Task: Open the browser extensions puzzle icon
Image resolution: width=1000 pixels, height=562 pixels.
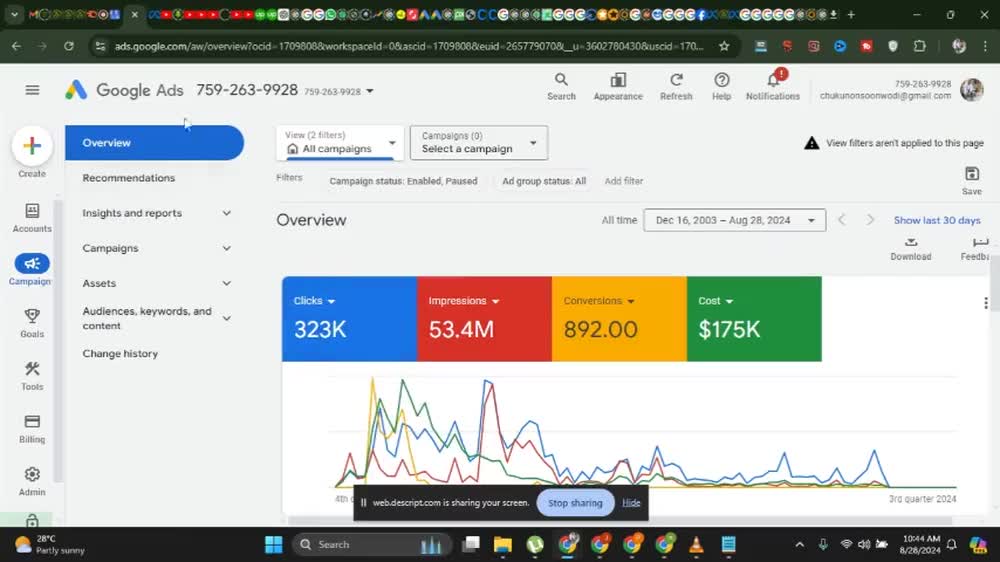Action: point(919,46)
